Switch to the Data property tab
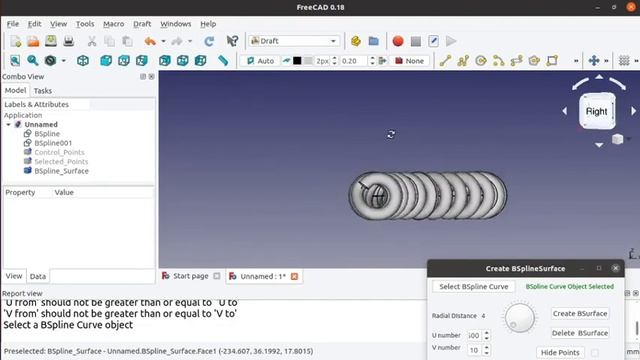This screenshot has height=360, width=640. tap(38, 276)
